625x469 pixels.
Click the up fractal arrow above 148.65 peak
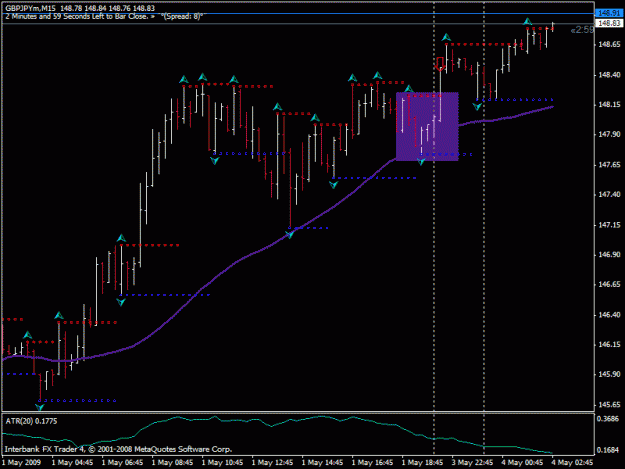[x=446, y=37]
